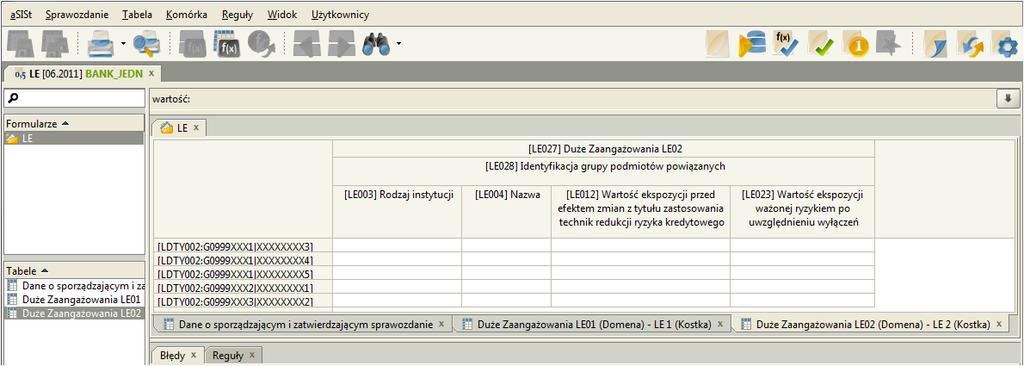The image size is (1024, 366).
Task: Open the Komórka menu
Action: 187,14
